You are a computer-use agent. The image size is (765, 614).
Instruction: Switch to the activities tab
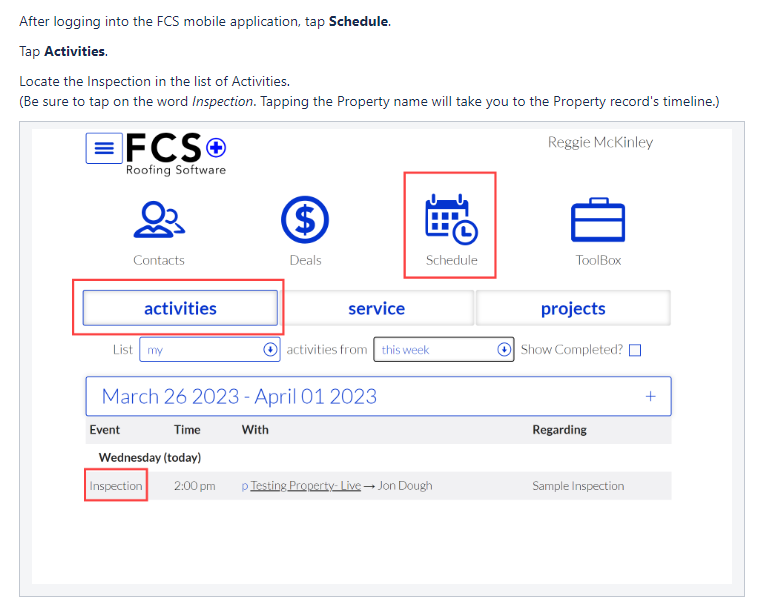coord(180,308)
